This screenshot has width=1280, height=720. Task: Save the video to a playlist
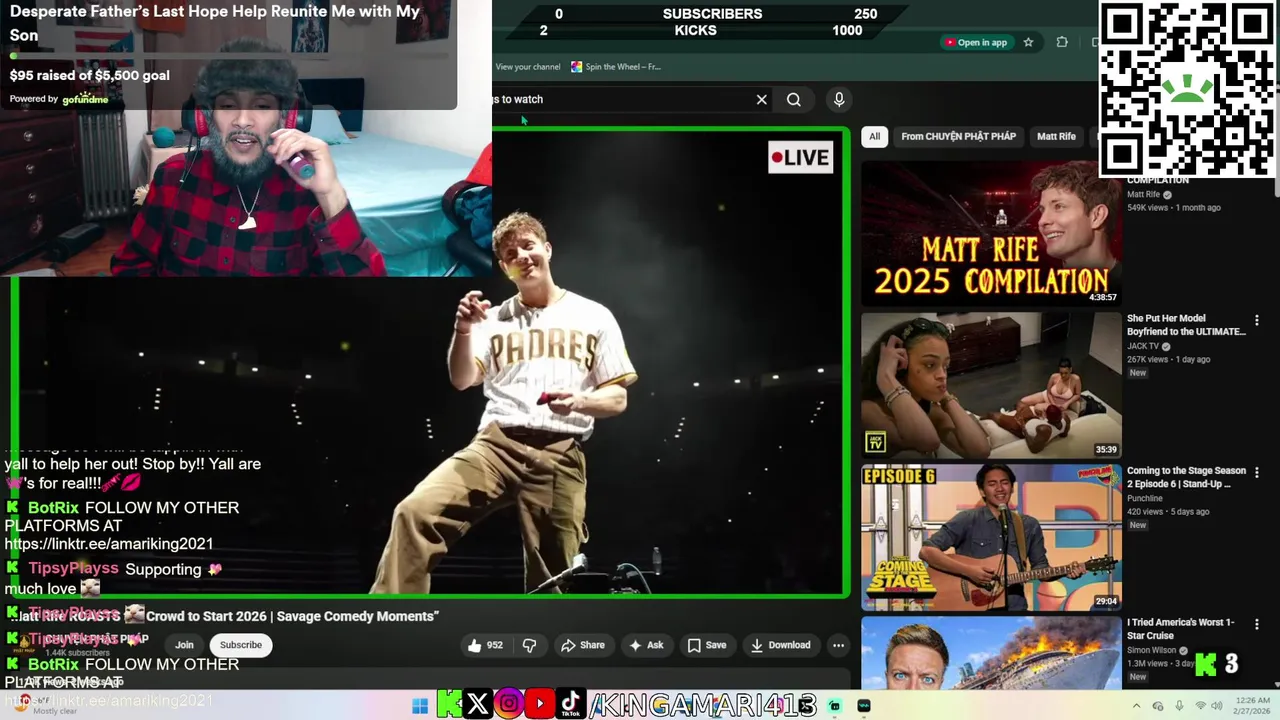coord(707,645)
